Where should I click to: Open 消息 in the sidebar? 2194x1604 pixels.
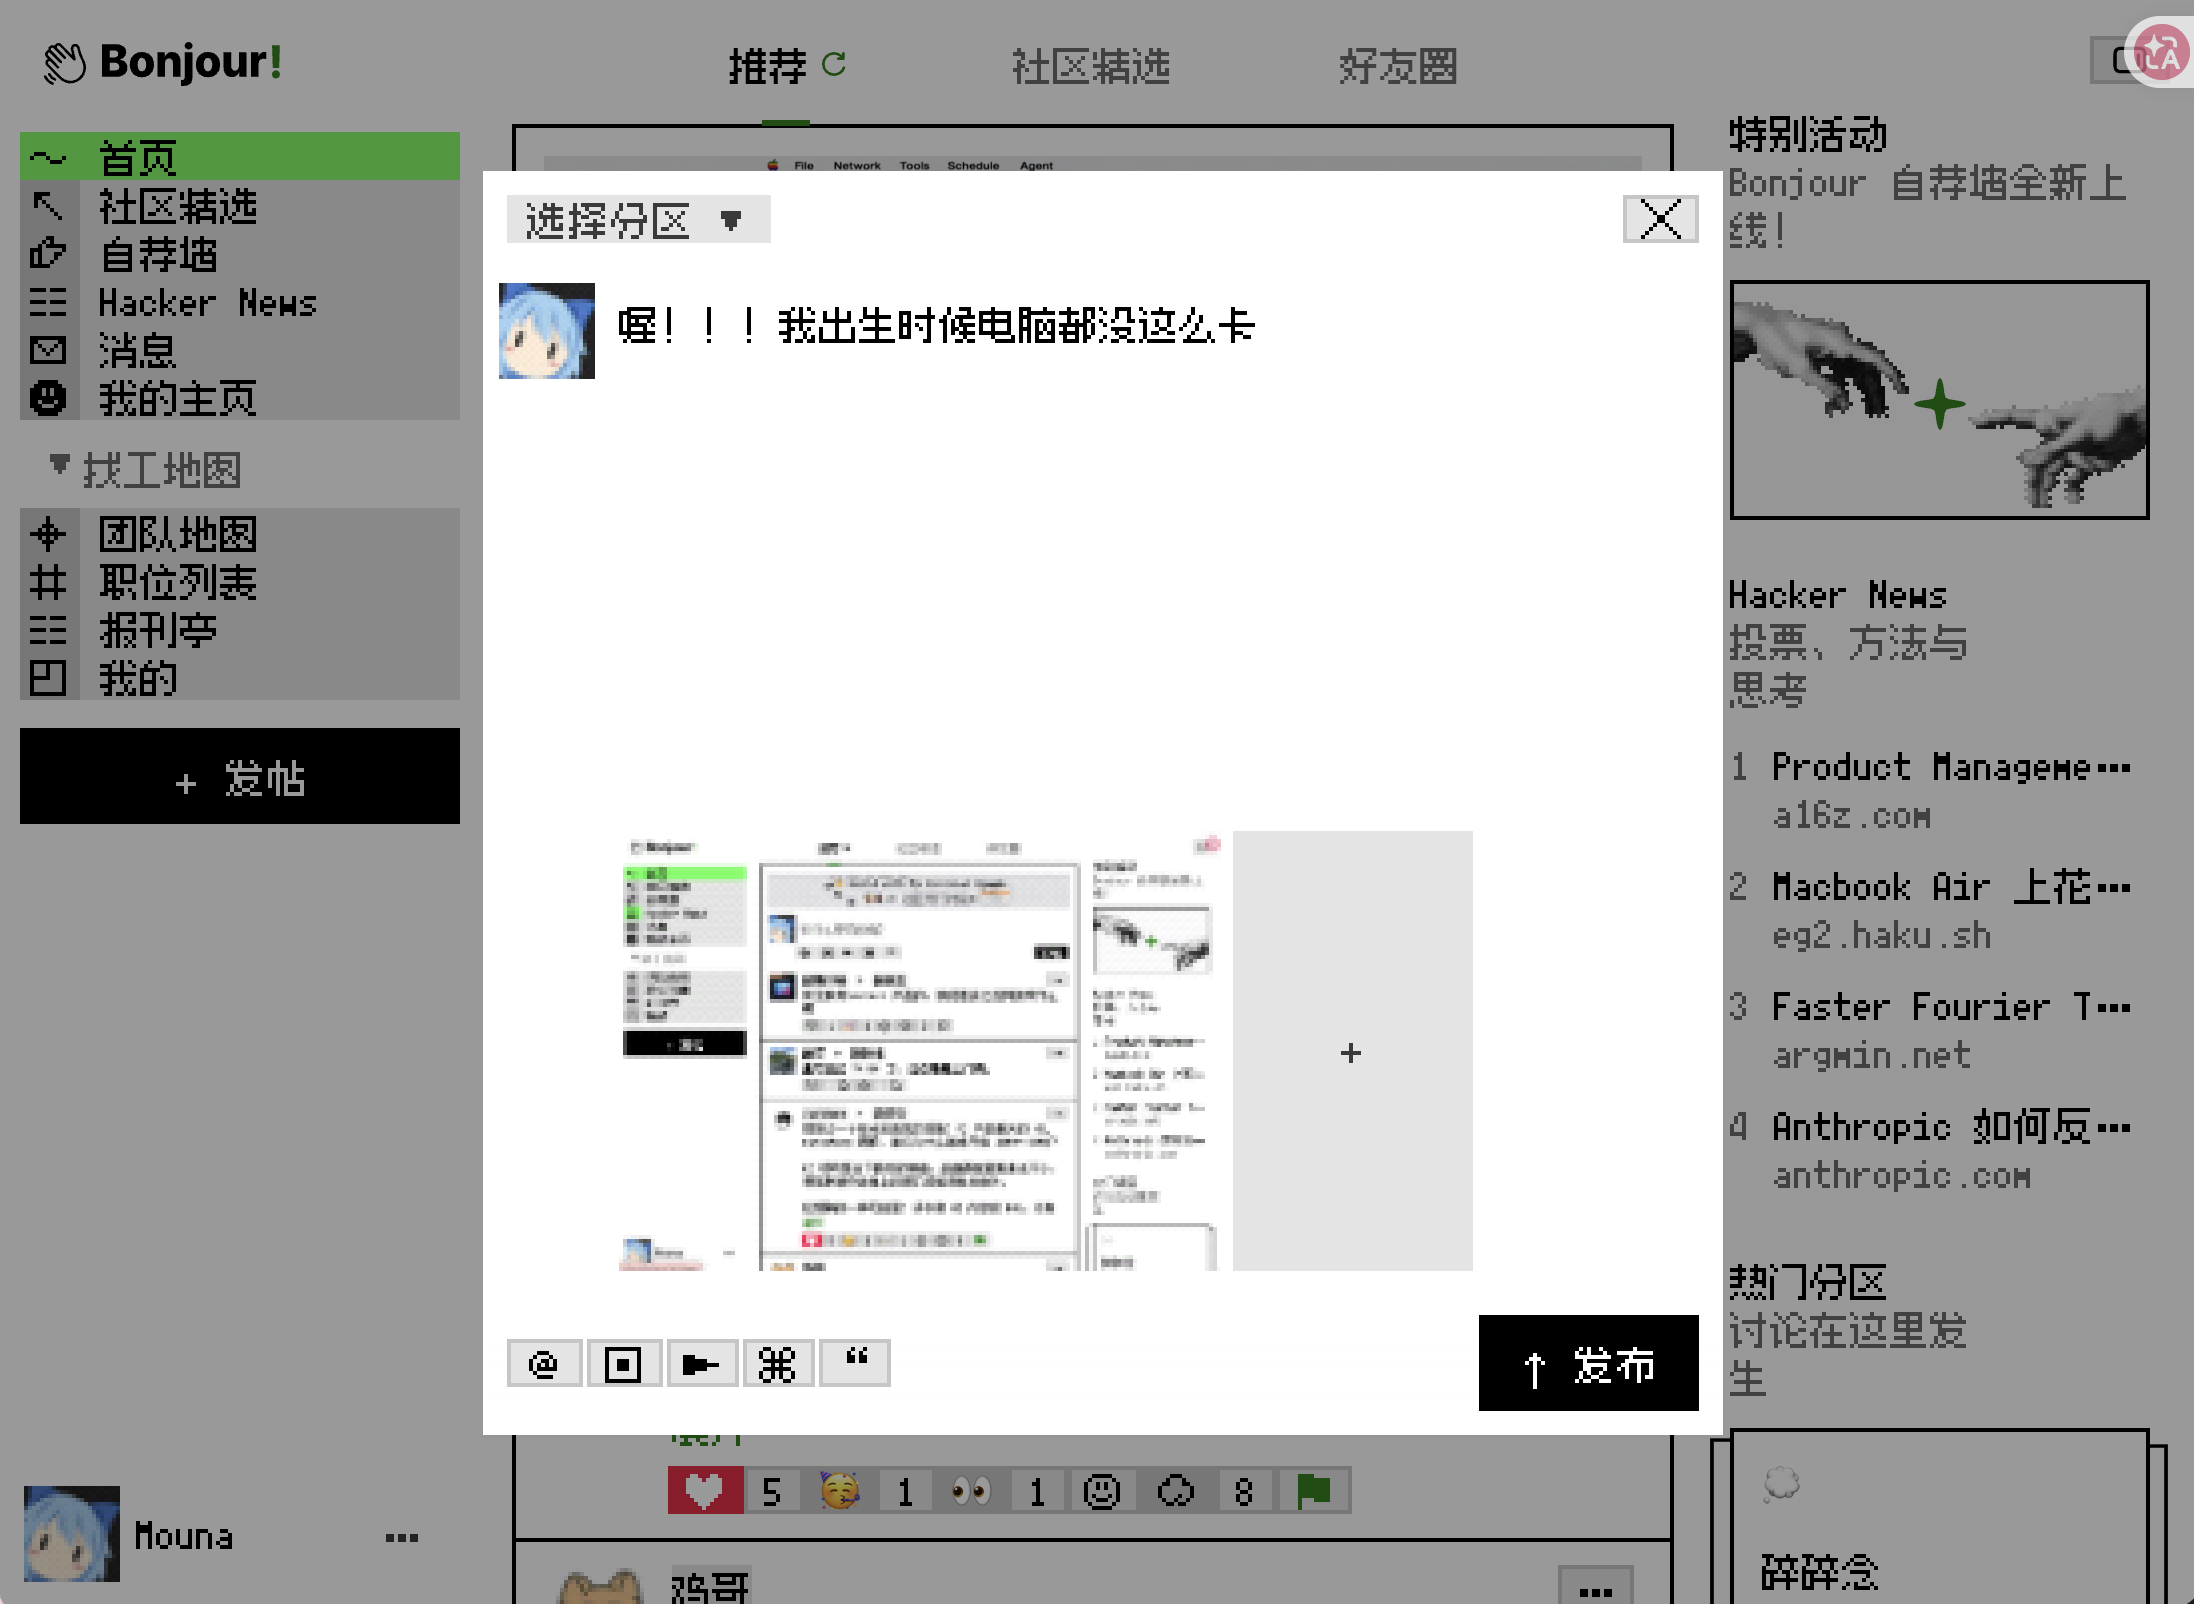click(240, 350)
